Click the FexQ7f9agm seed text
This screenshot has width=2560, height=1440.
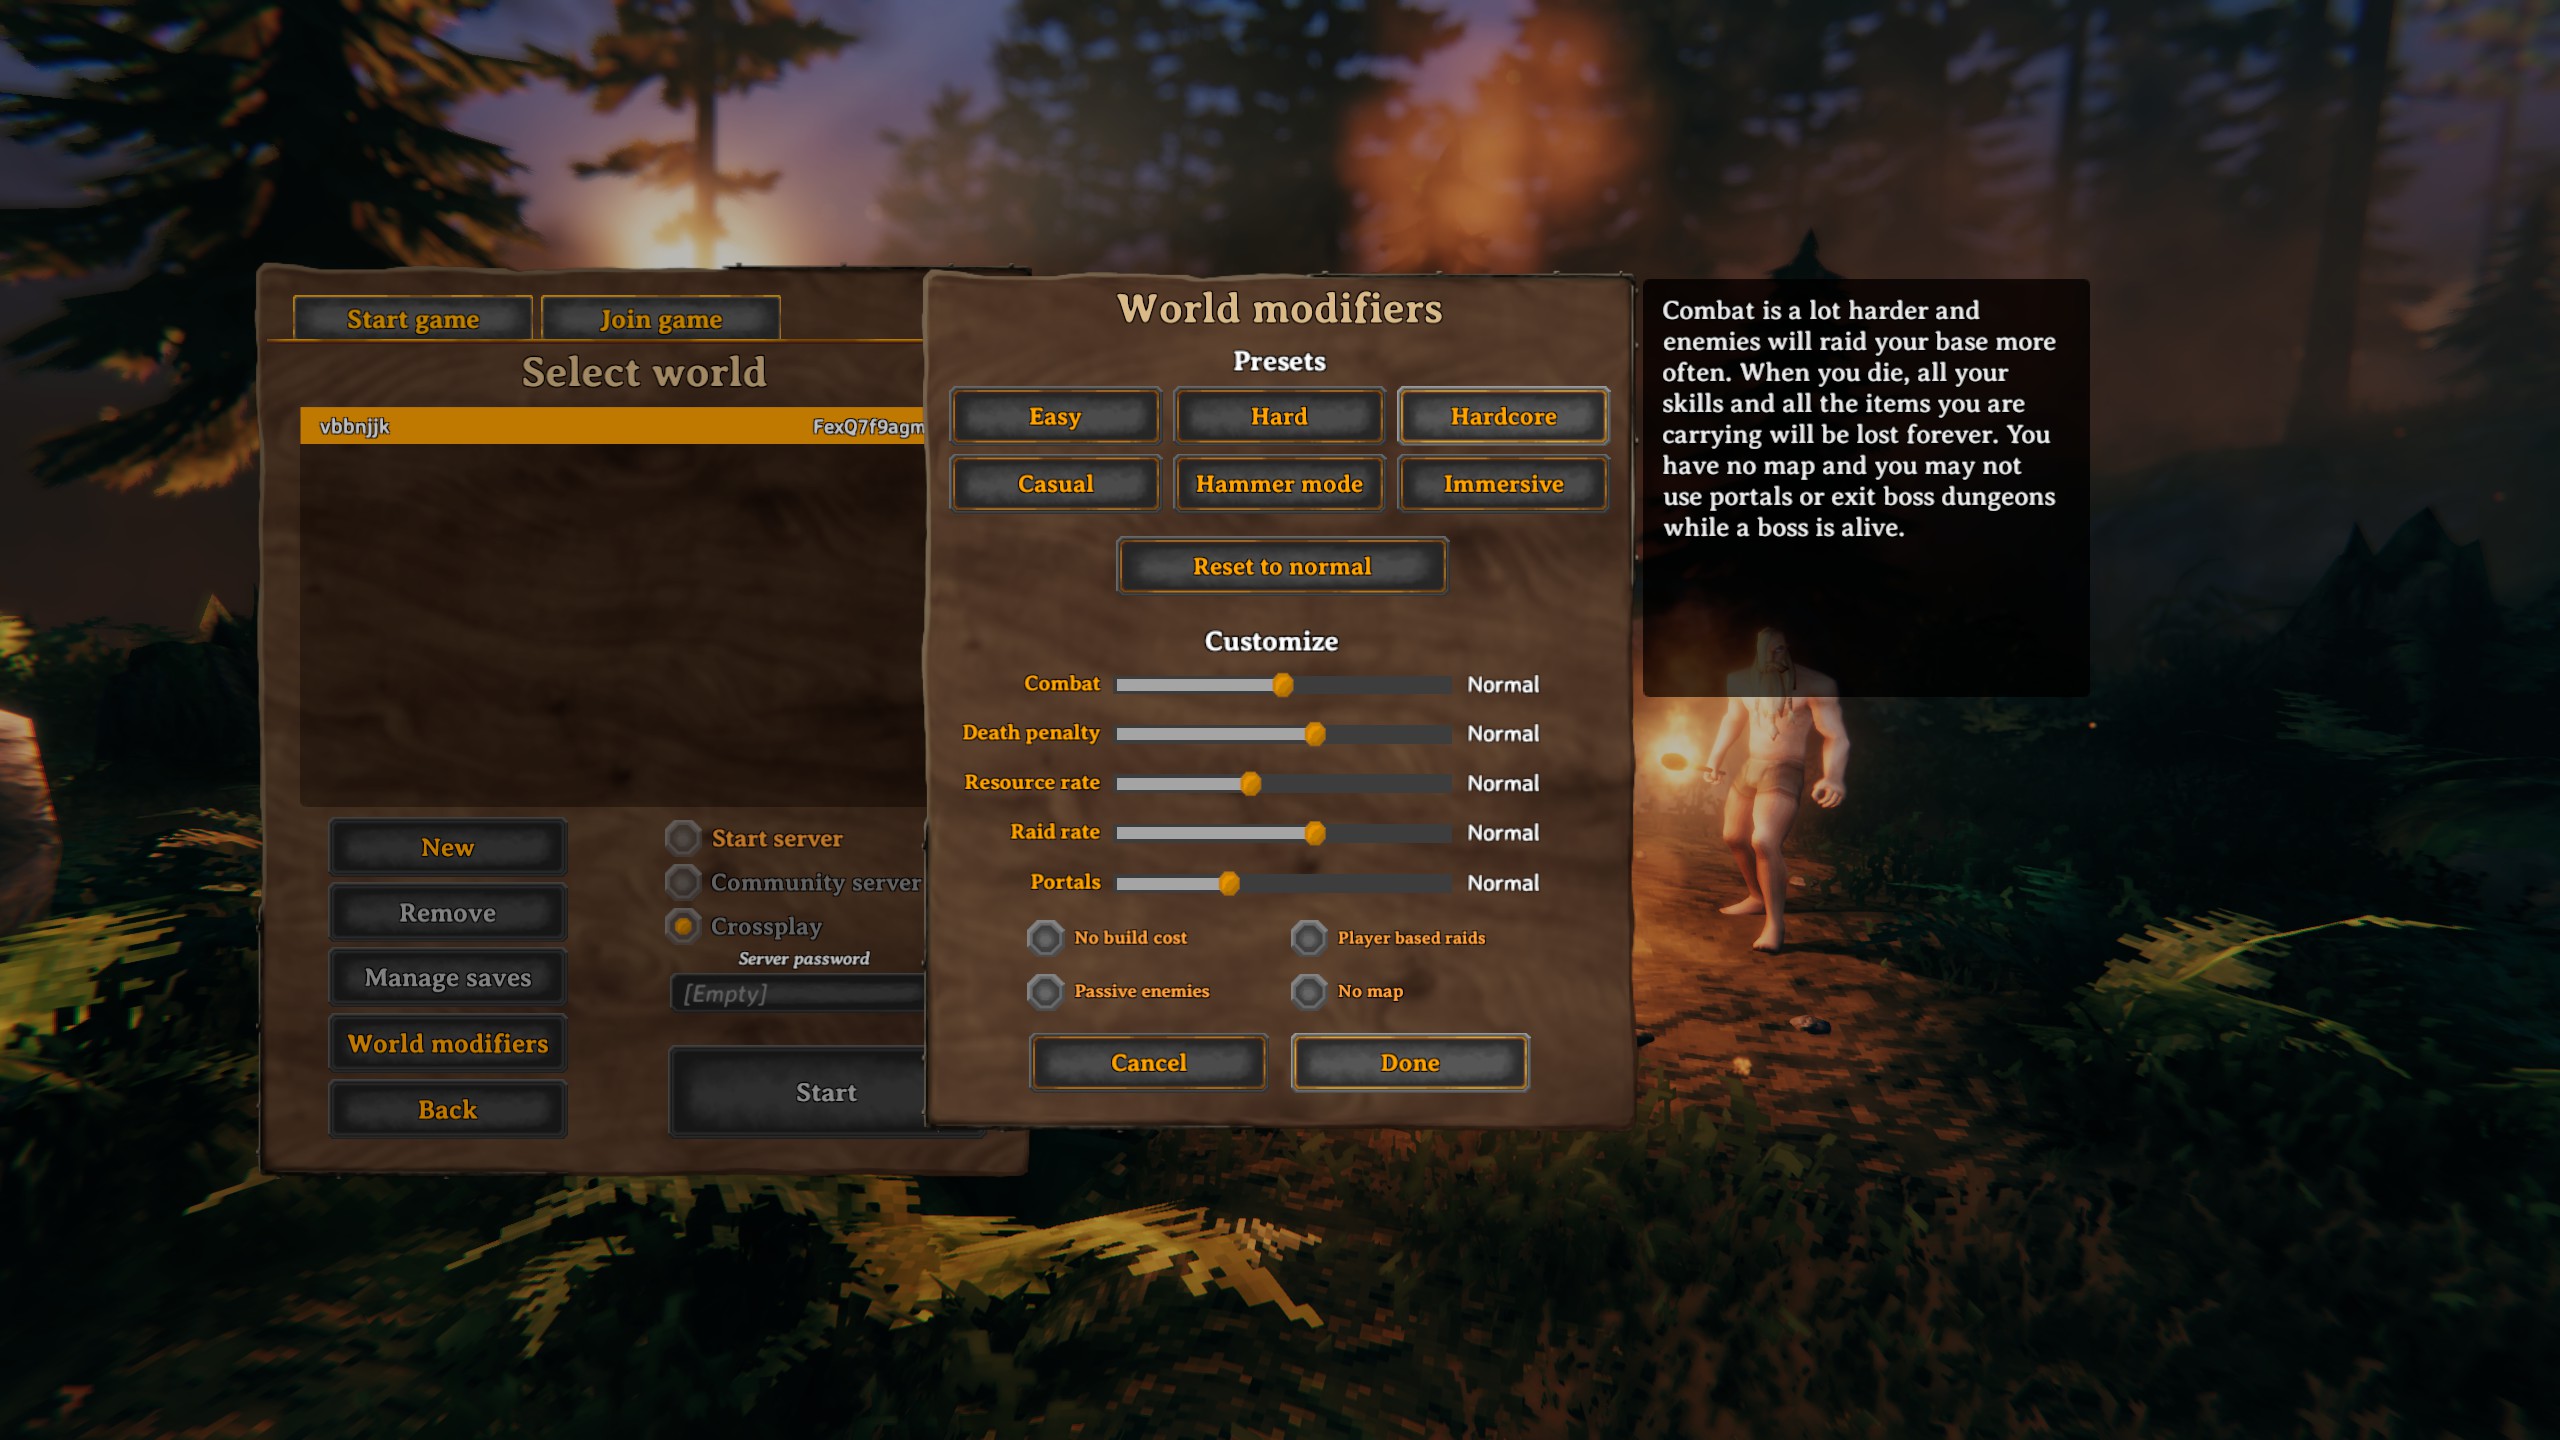[x=868, y=427]
